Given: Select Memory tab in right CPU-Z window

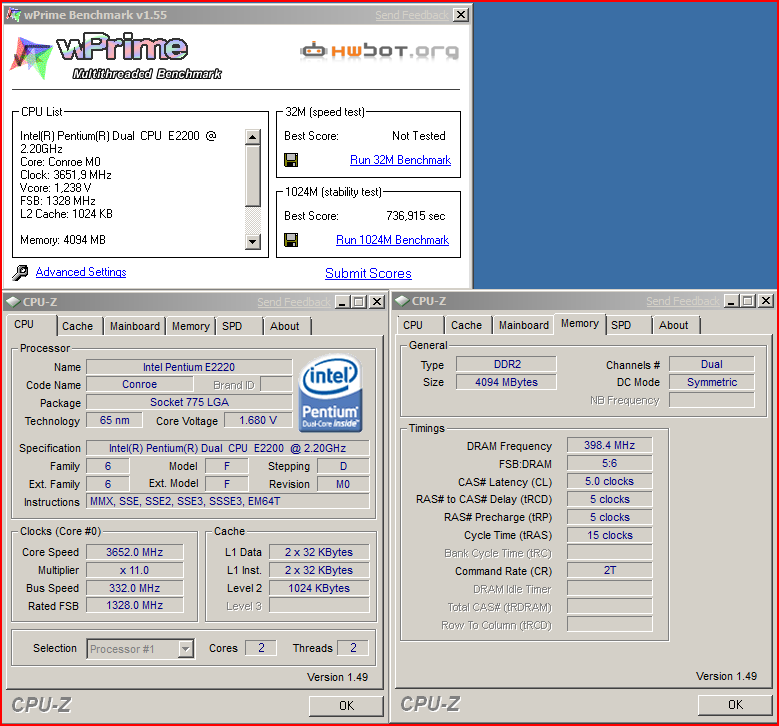Looking at the screenshot, I should click(x=580, y=323).
